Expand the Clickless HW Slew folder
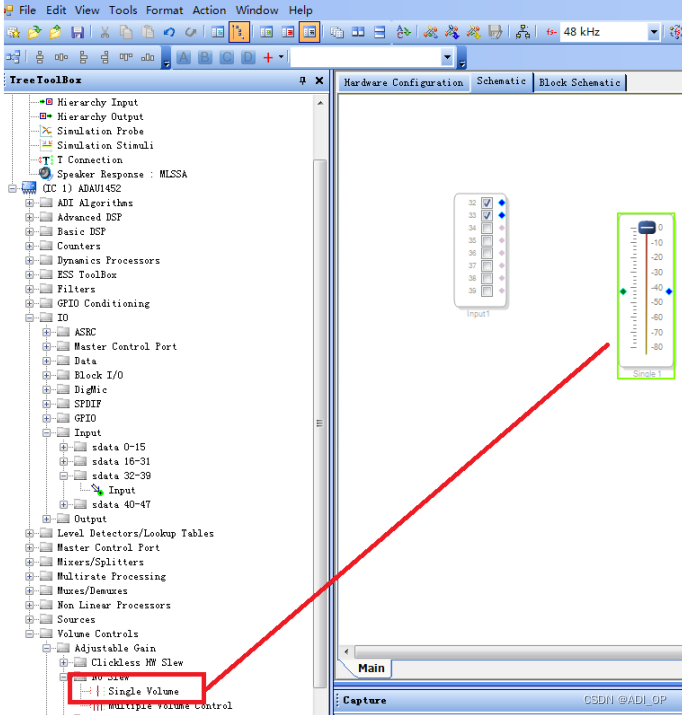 tap(64, 663)
